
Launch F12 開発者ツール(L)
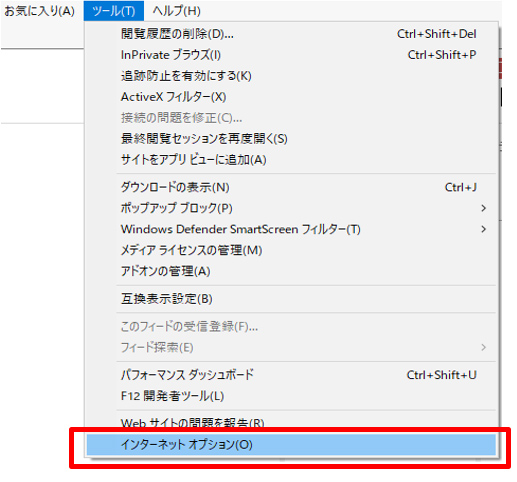click(x=291, y=396)
